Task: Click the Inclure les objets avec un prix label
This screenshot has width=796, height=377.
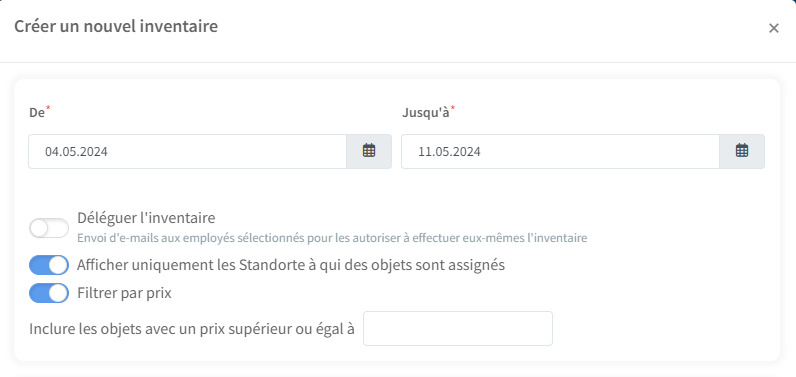Action: tap(192, 329)
